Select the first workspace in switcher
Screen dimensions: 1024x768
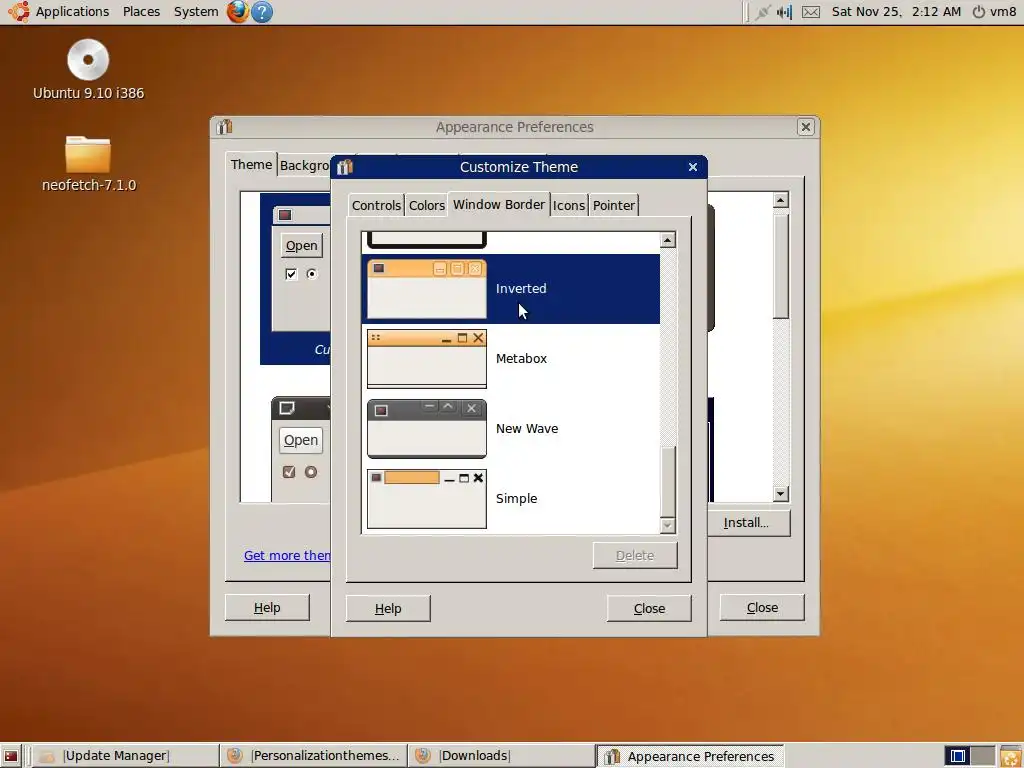pos(957,756)
